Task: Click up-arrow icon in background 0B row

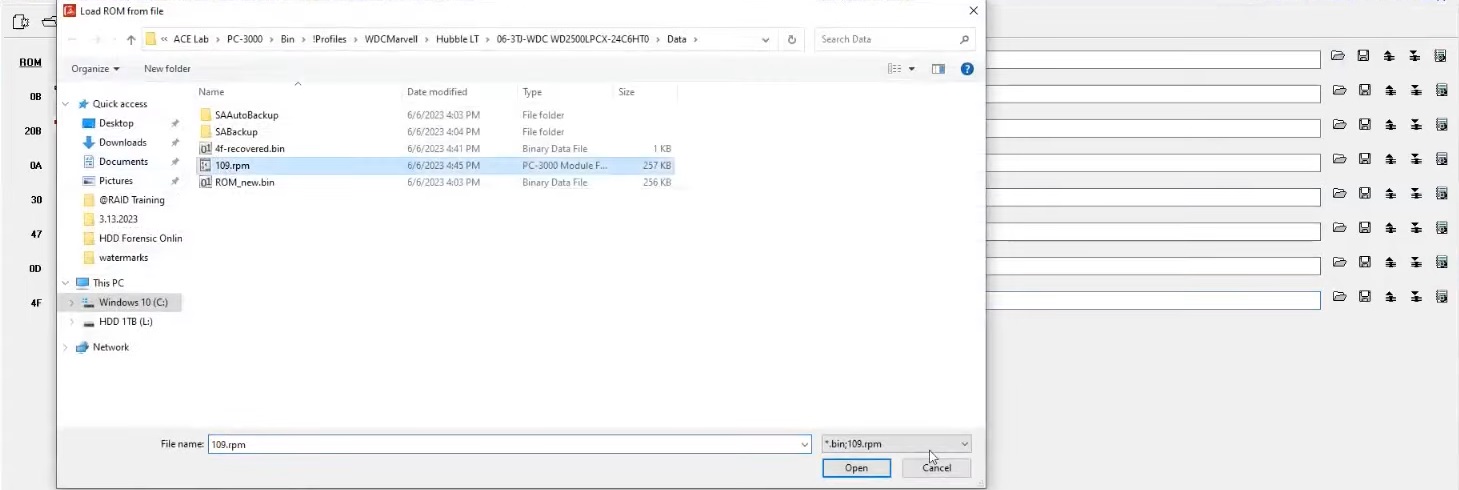Action: pos(1390,91)
